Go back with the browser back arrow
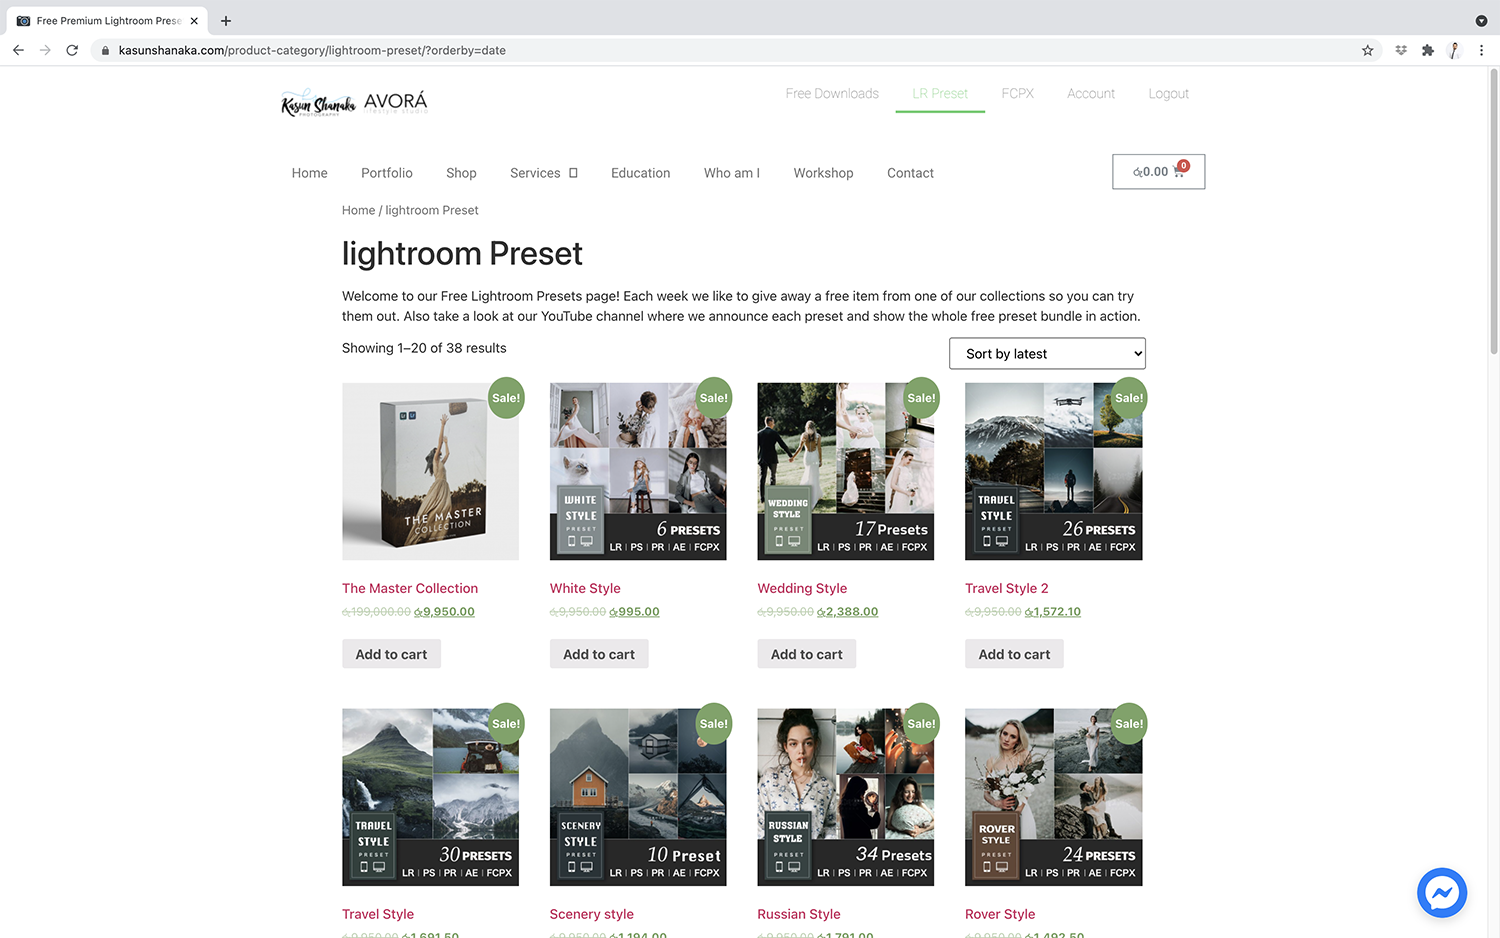Image resolution: width=1500 pixels, height=938 pixels. pyautogui.click(x=18, y=50)
